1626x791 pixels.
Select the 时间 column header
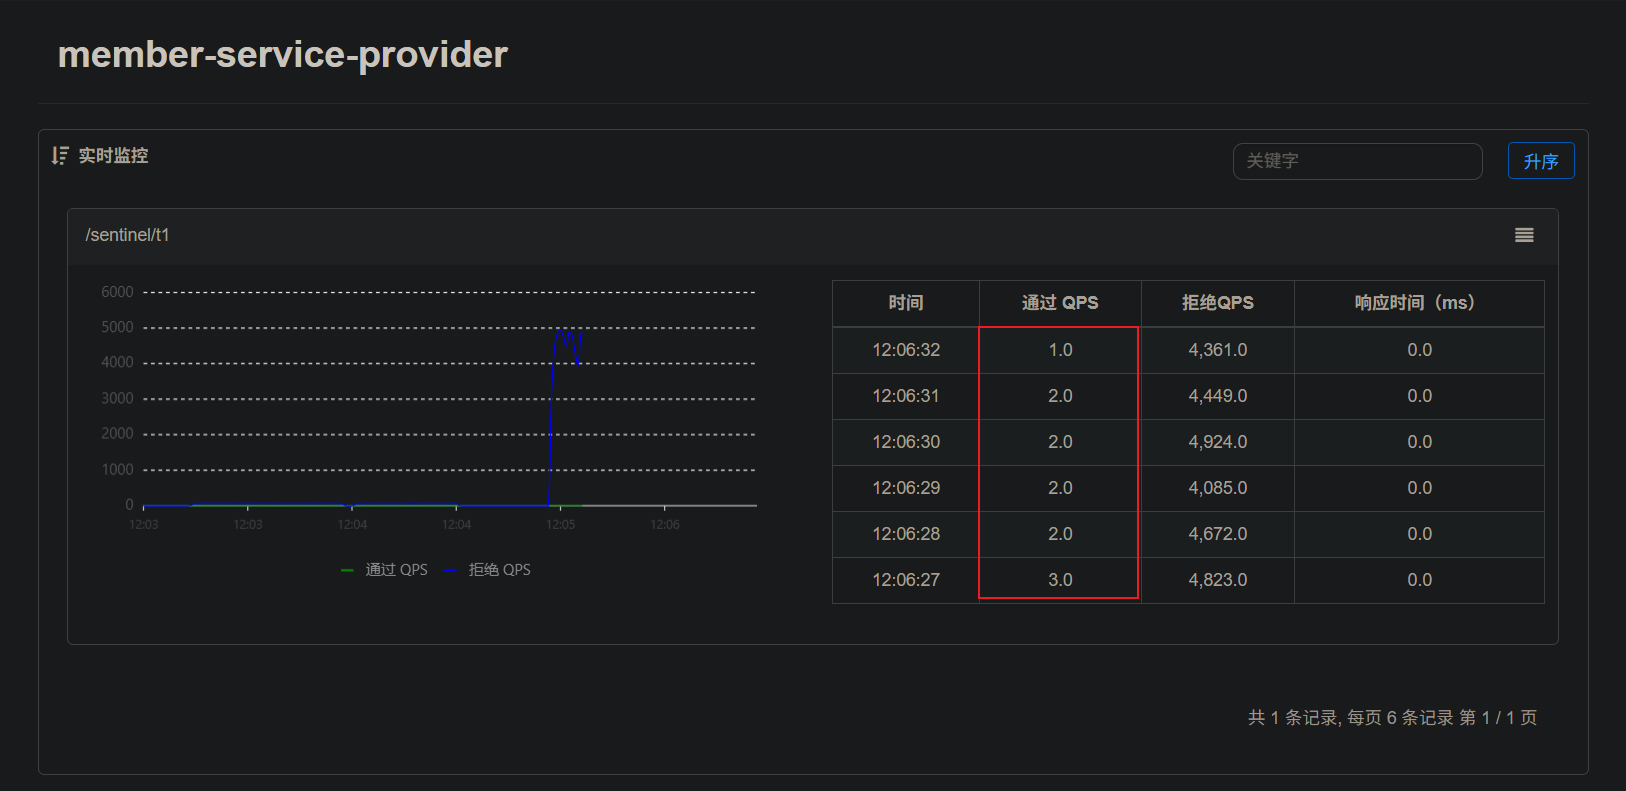906,303
